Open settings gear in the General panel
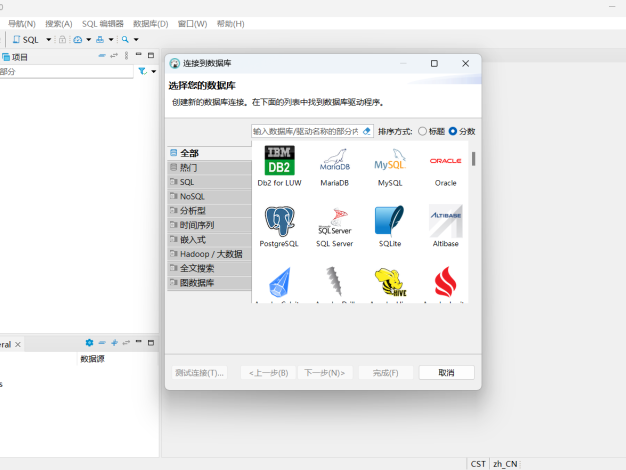The height and width of the screenshot is (470, 626). [89, 343]
